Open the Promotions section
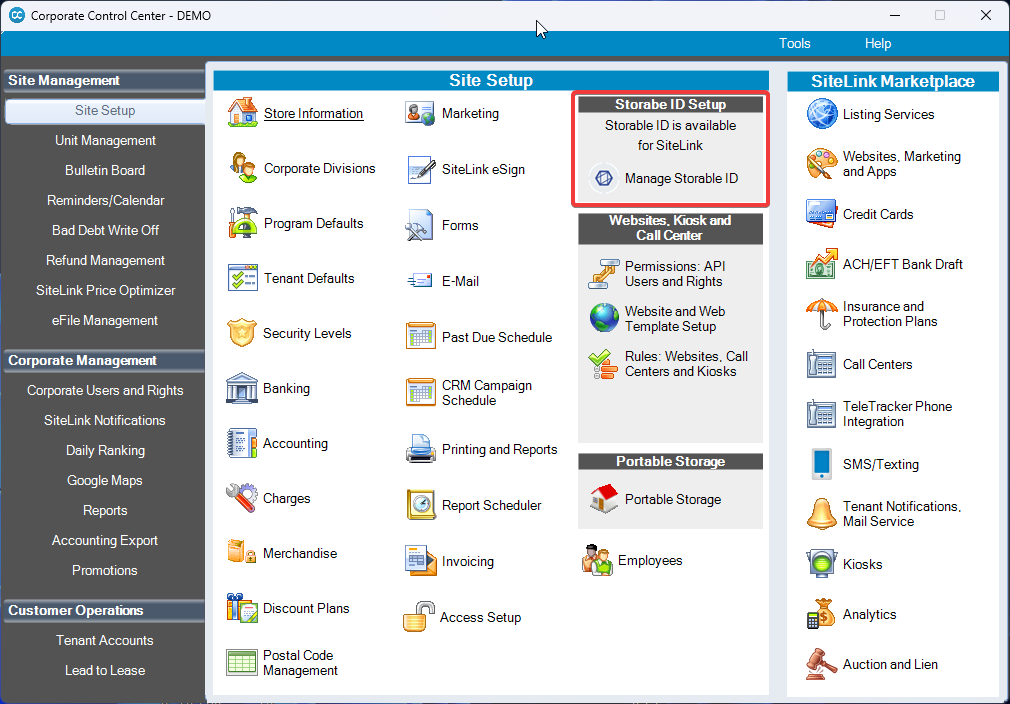This screenshot has height=704, width=1010. (x=105, y=570)
